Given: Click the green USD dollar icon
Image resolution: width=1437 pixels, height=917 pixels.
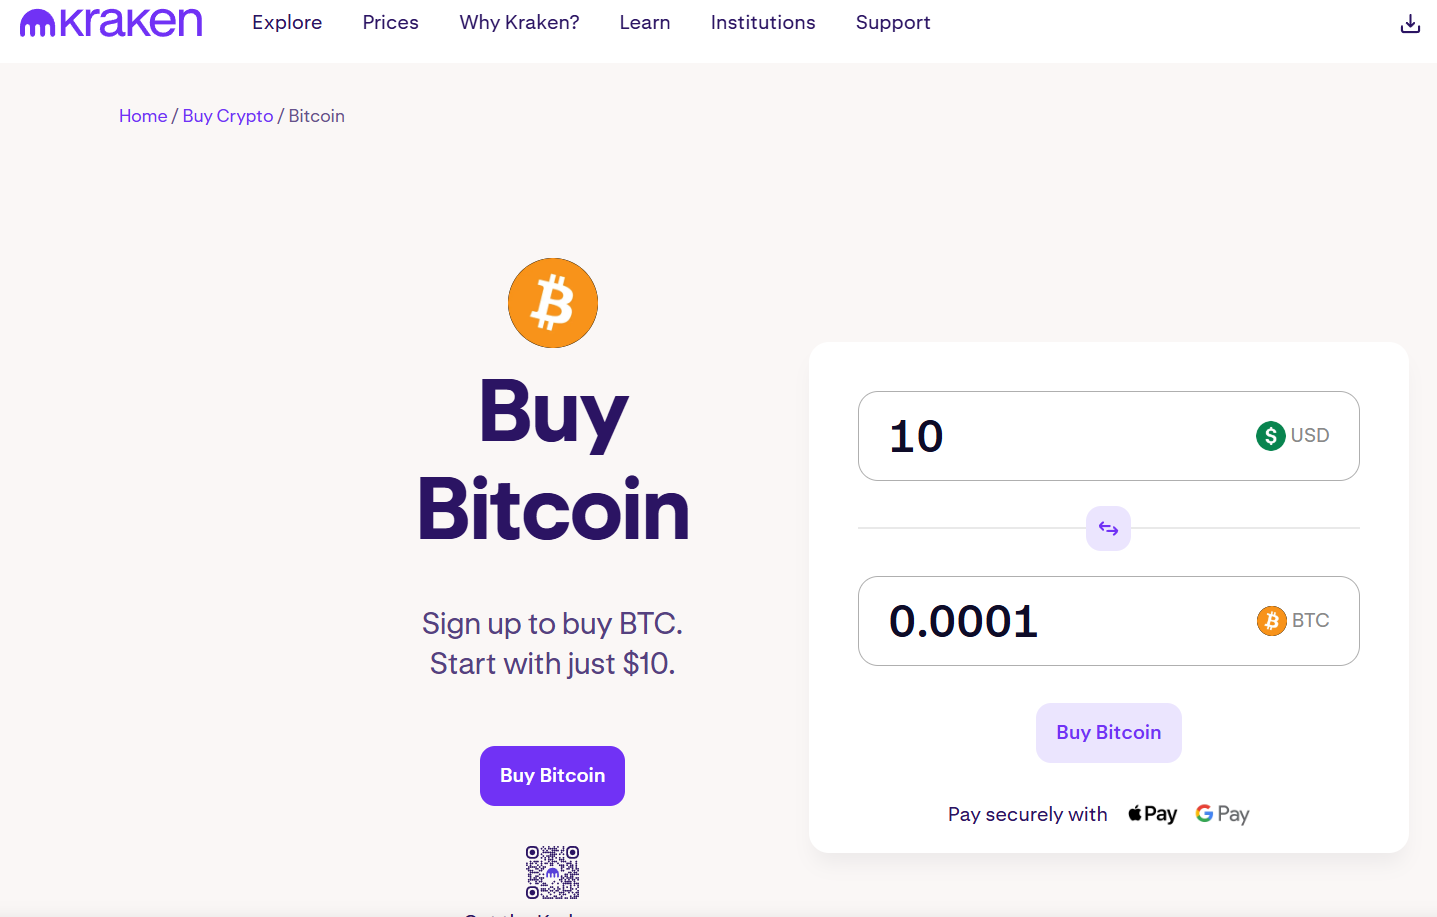Looking at the screenshot, I should pos(1271,436).
